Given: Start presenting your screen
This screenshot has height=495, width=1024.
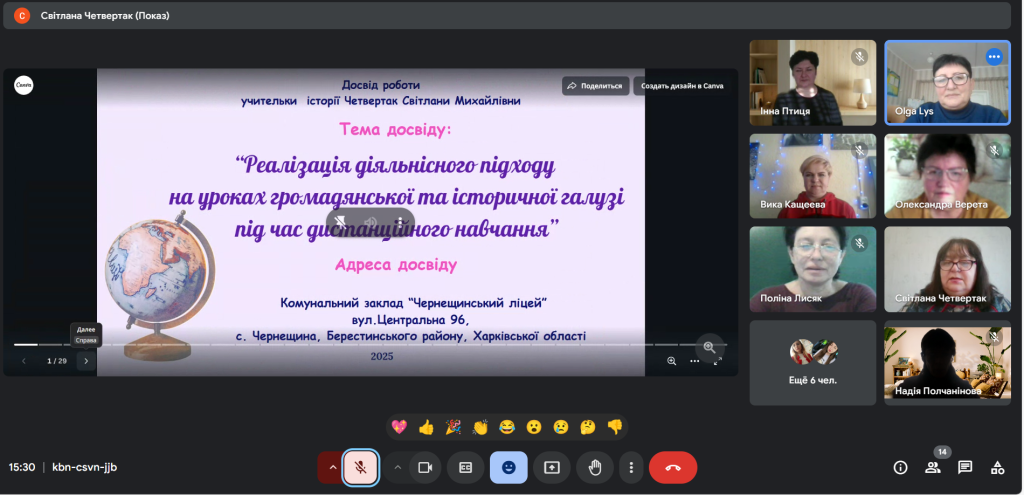Looking at the screenshot, I should coord(552,468).
